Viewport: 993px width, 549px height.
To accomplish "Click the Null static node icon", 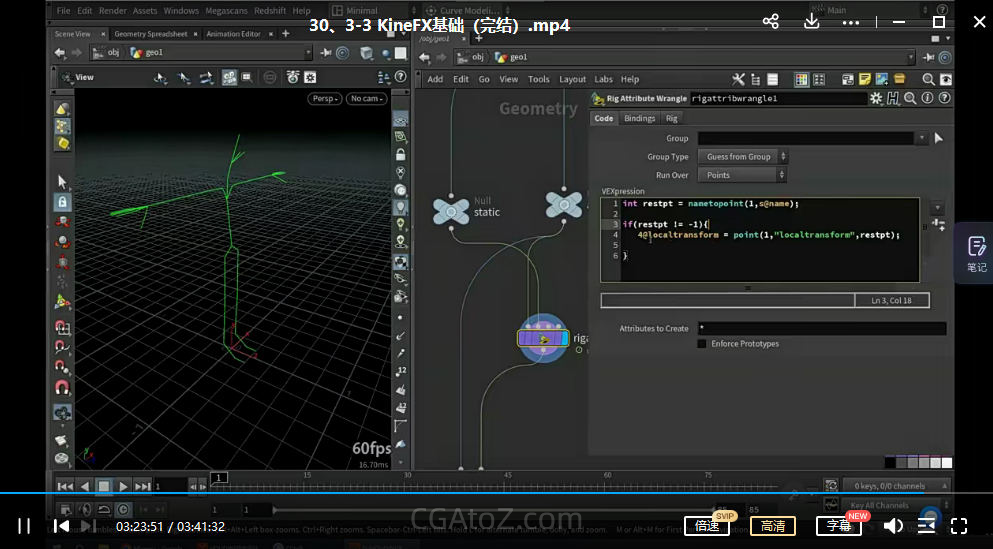I will pos(451,210).
